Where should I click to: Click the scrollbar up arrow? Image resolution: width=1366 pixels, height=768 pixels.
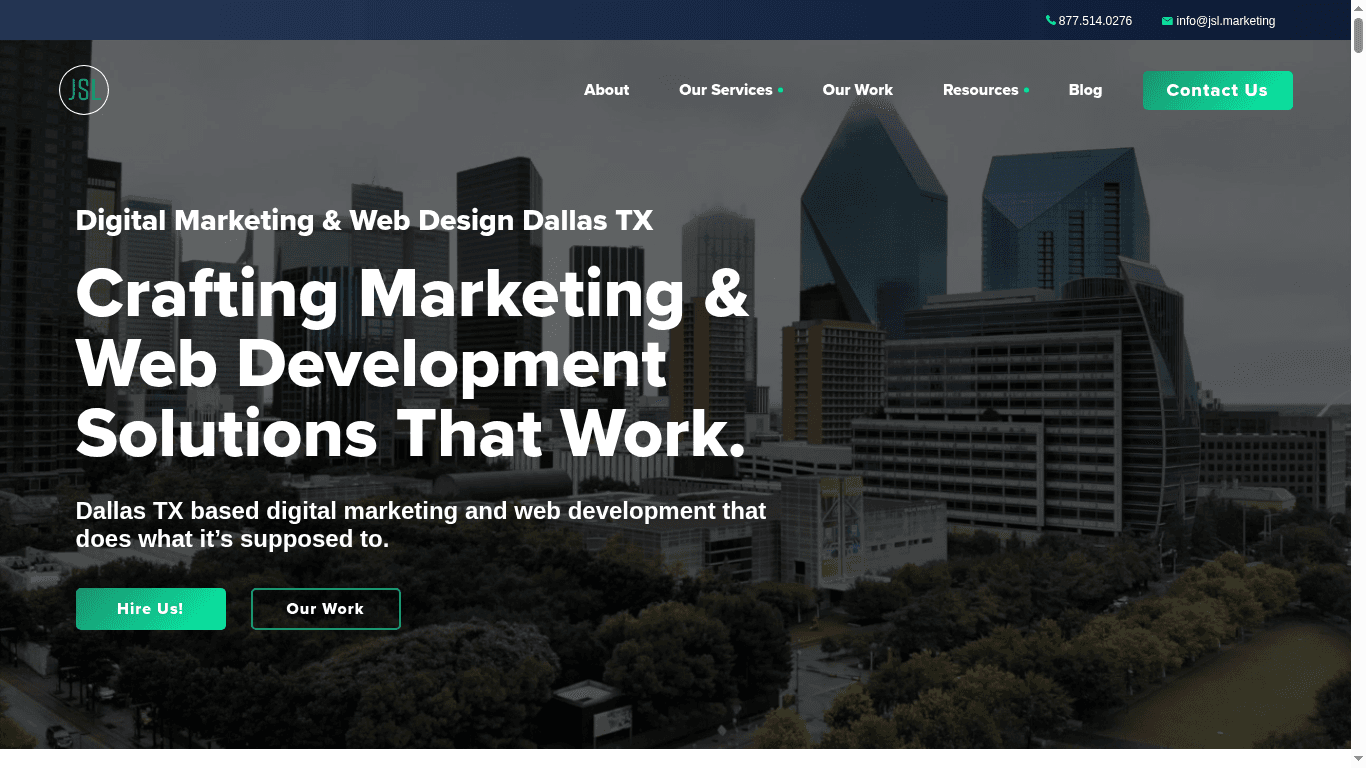1358,7
